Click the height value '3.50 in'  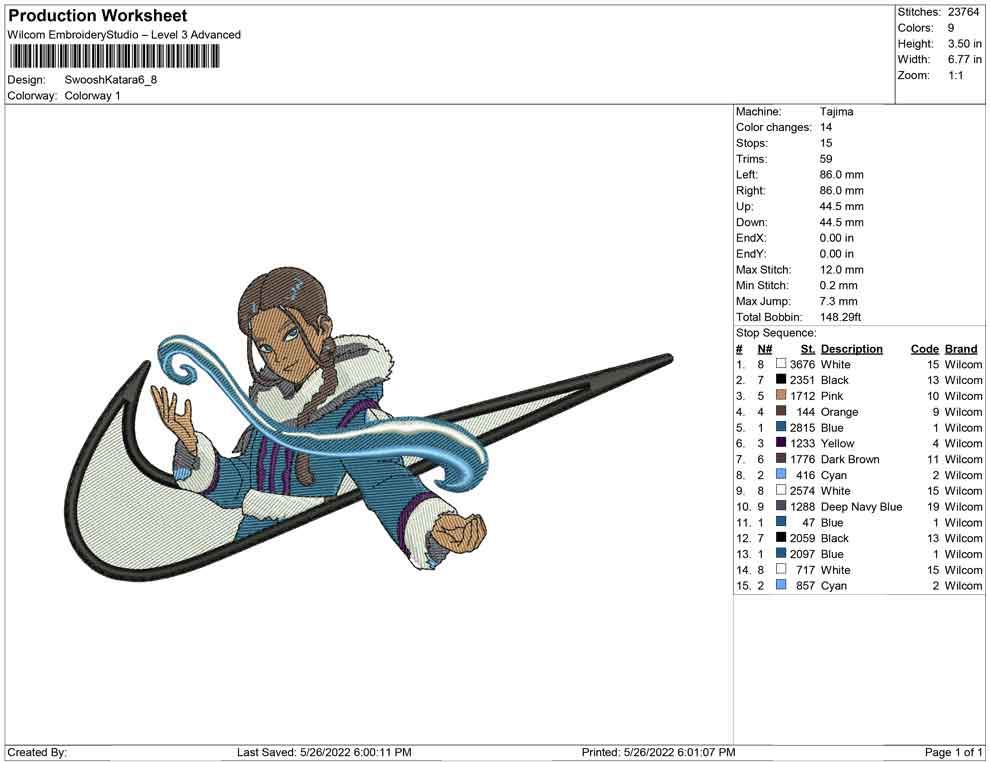(964, 44)
